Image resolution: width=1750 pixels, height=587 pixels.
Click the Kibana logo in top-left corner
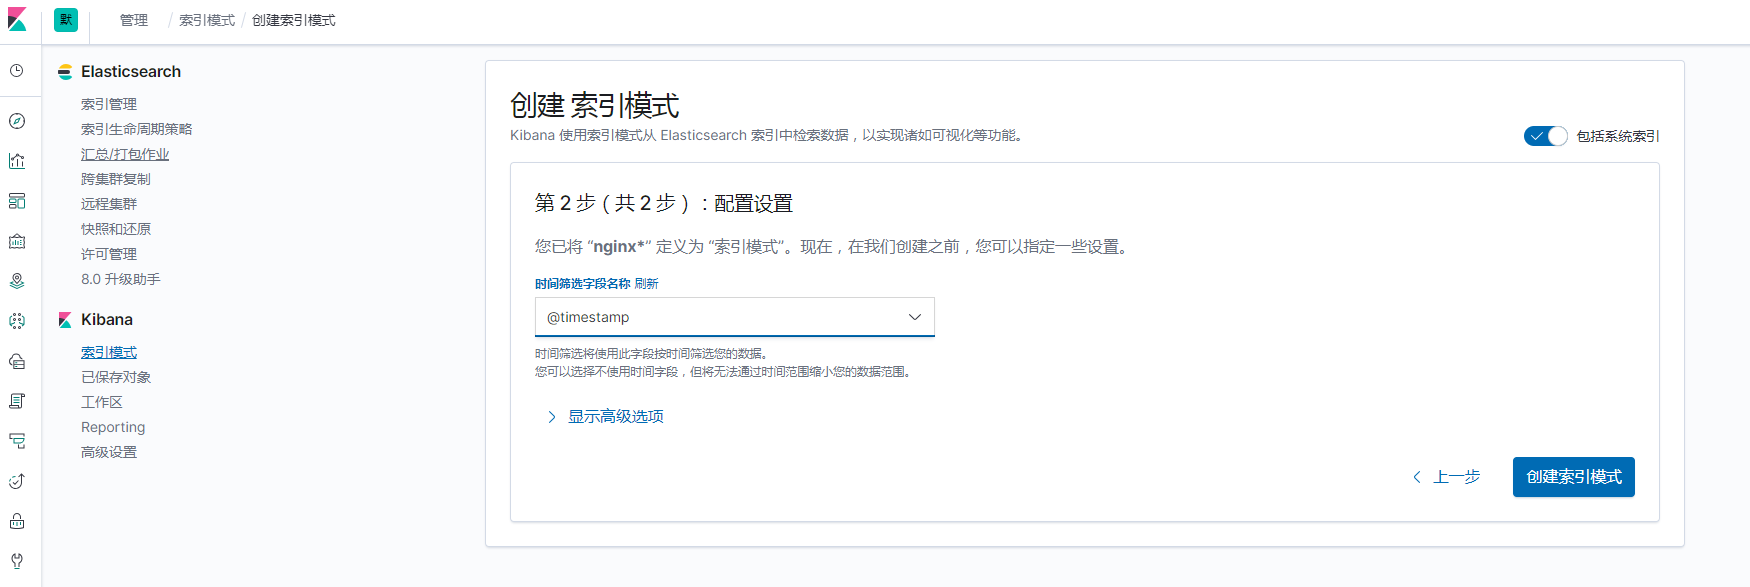(17, 20)
